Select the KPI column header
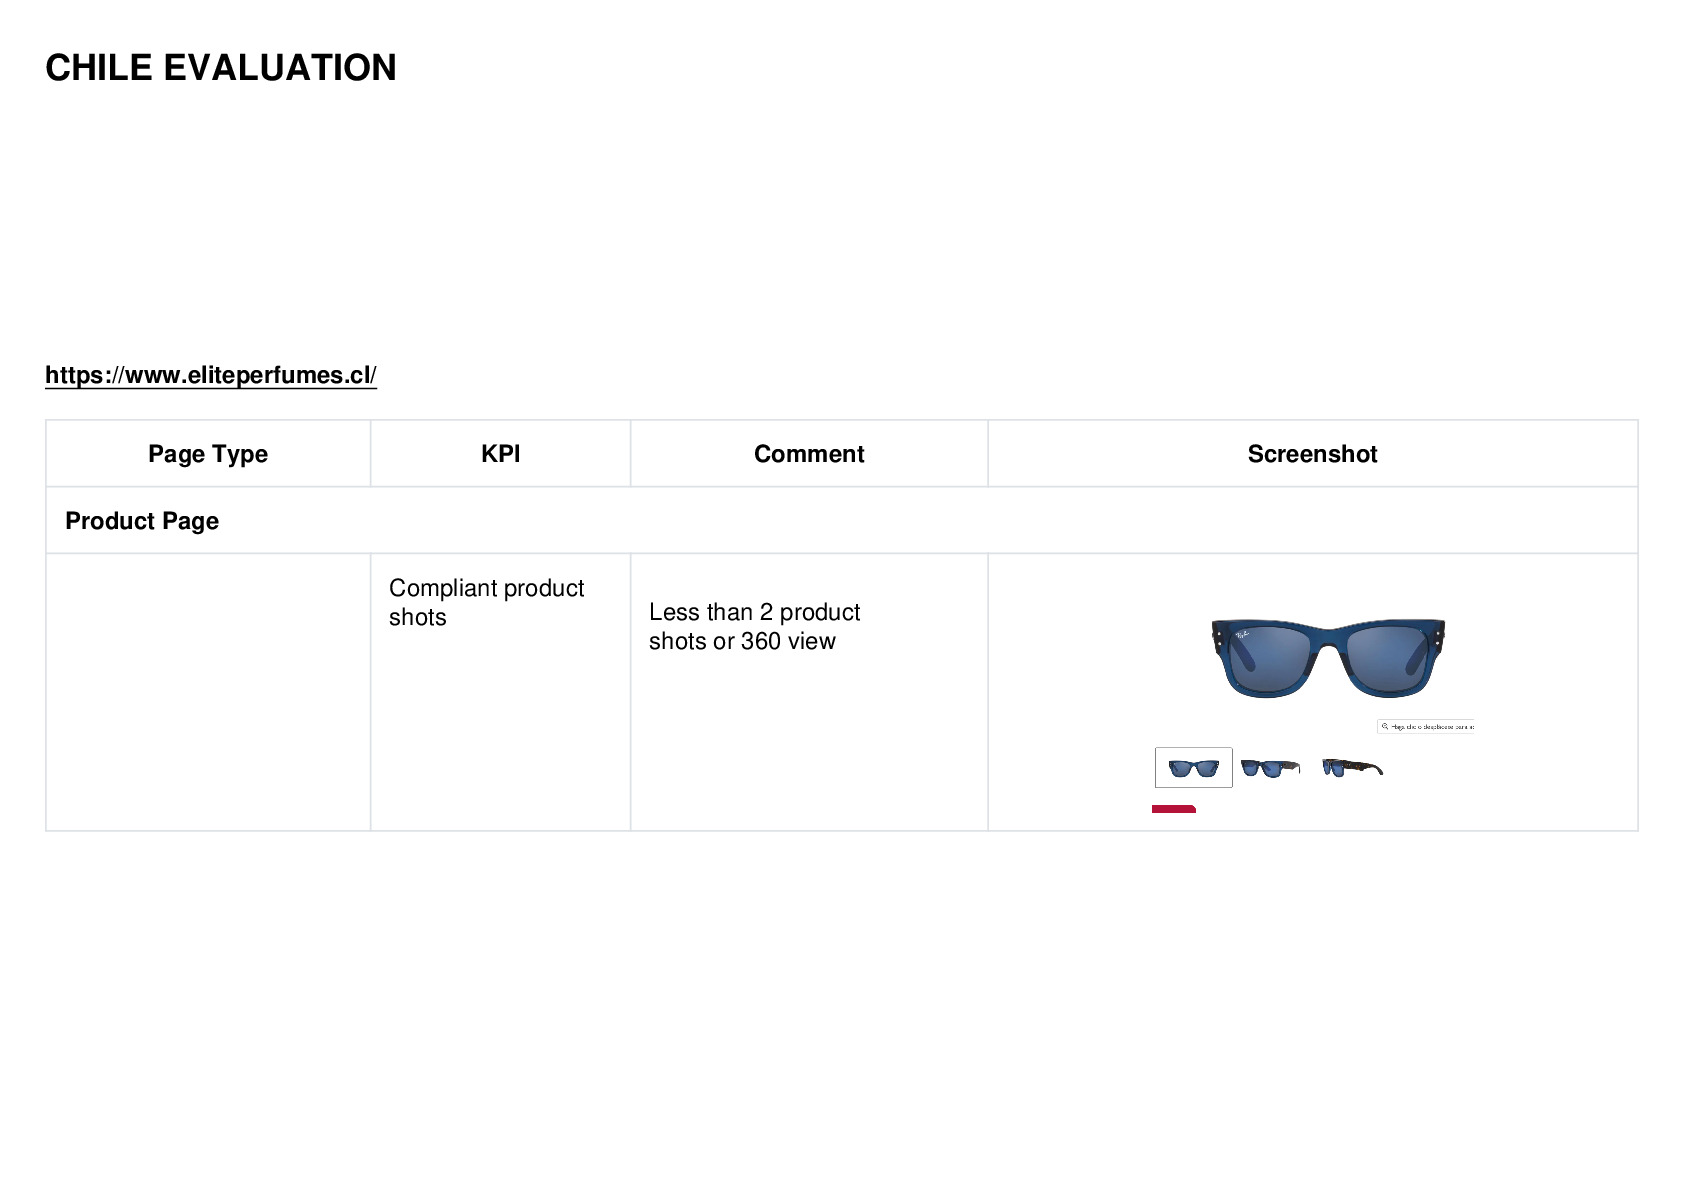 501,454
